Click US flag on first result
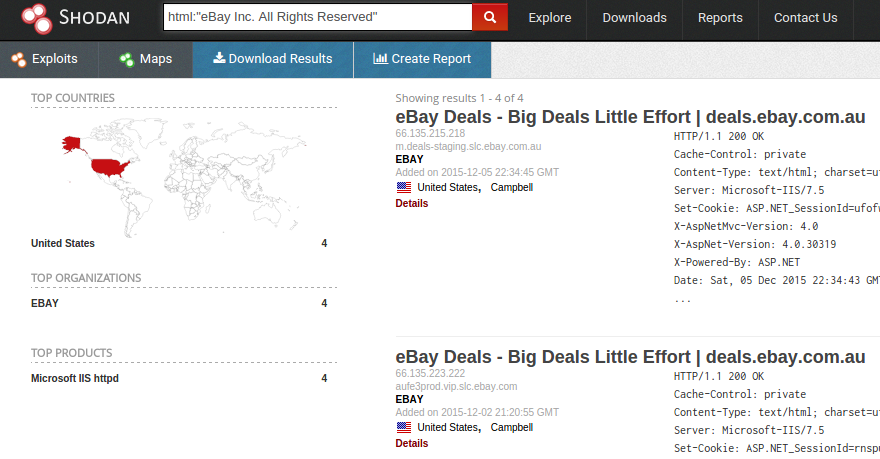 tap(404, 187)
